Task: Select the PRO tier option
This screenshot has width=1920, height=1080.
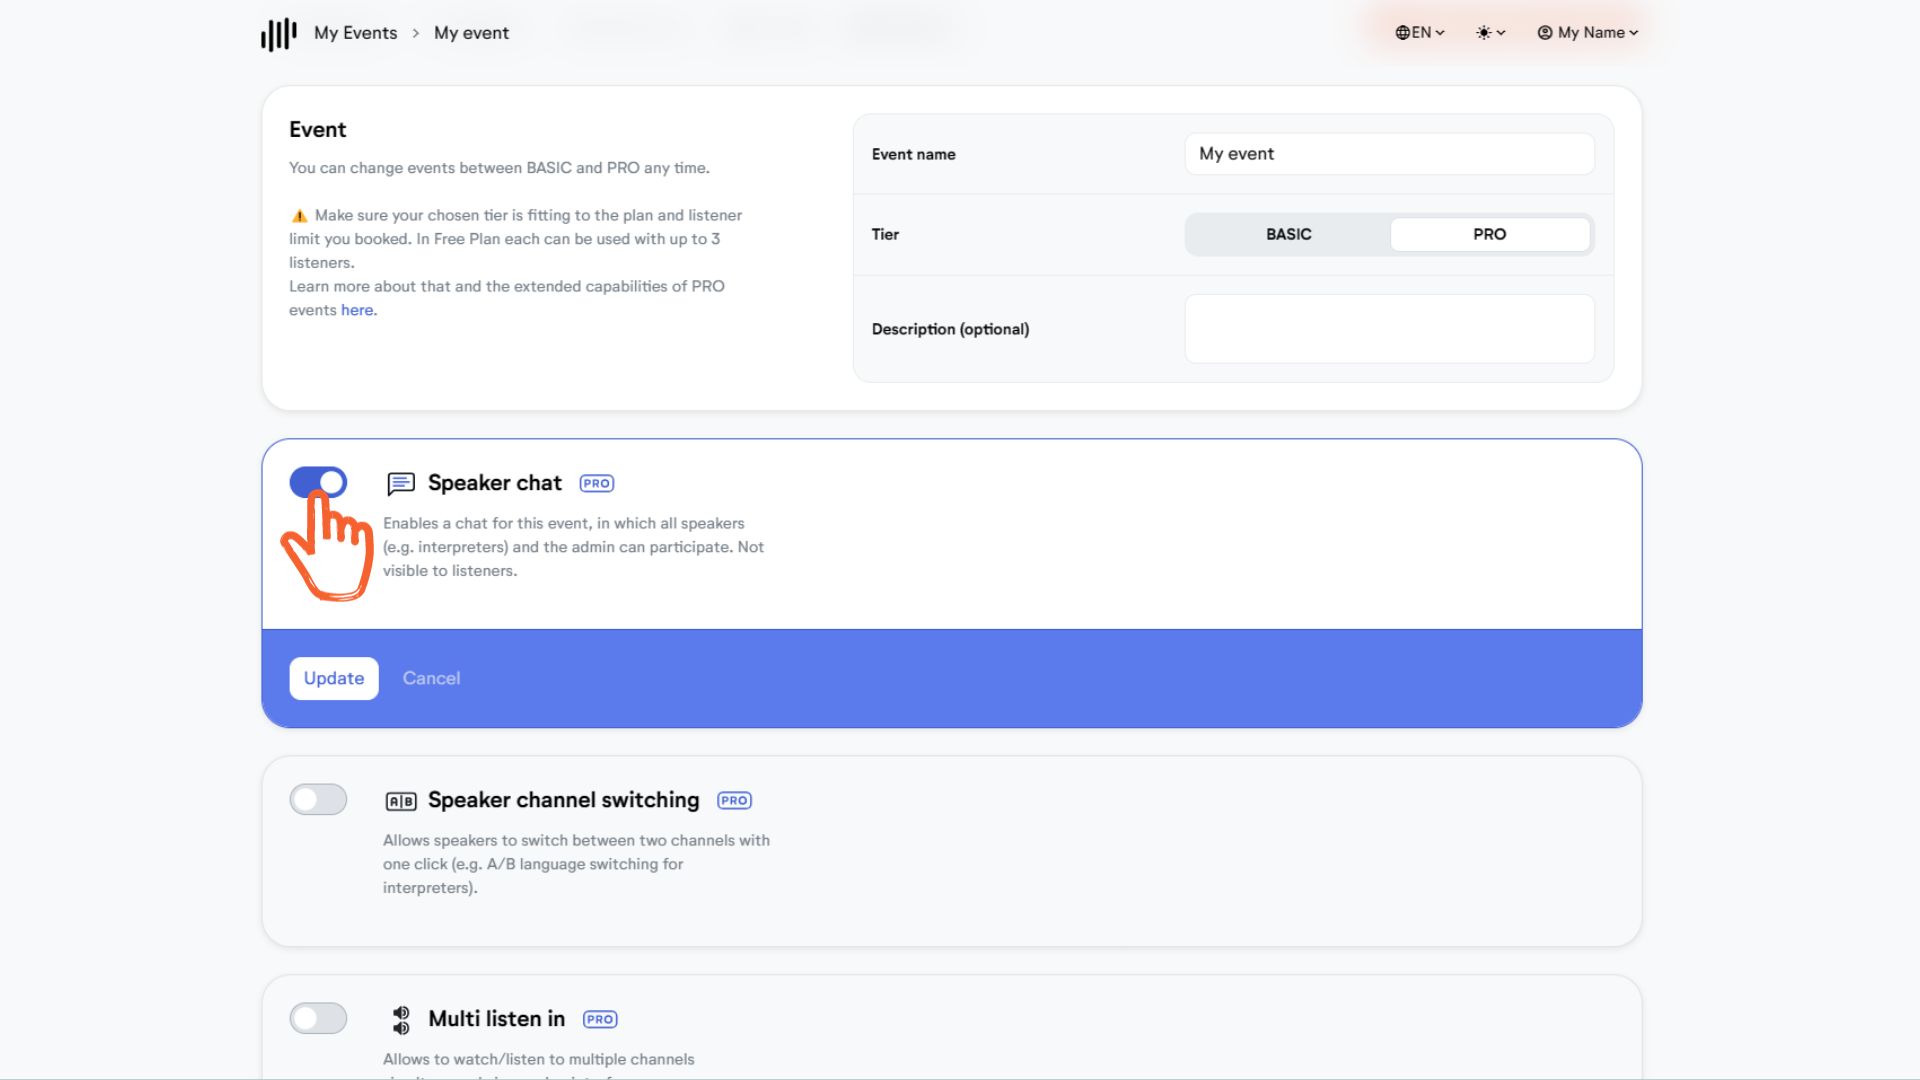Action: [x=1489, y=234]
